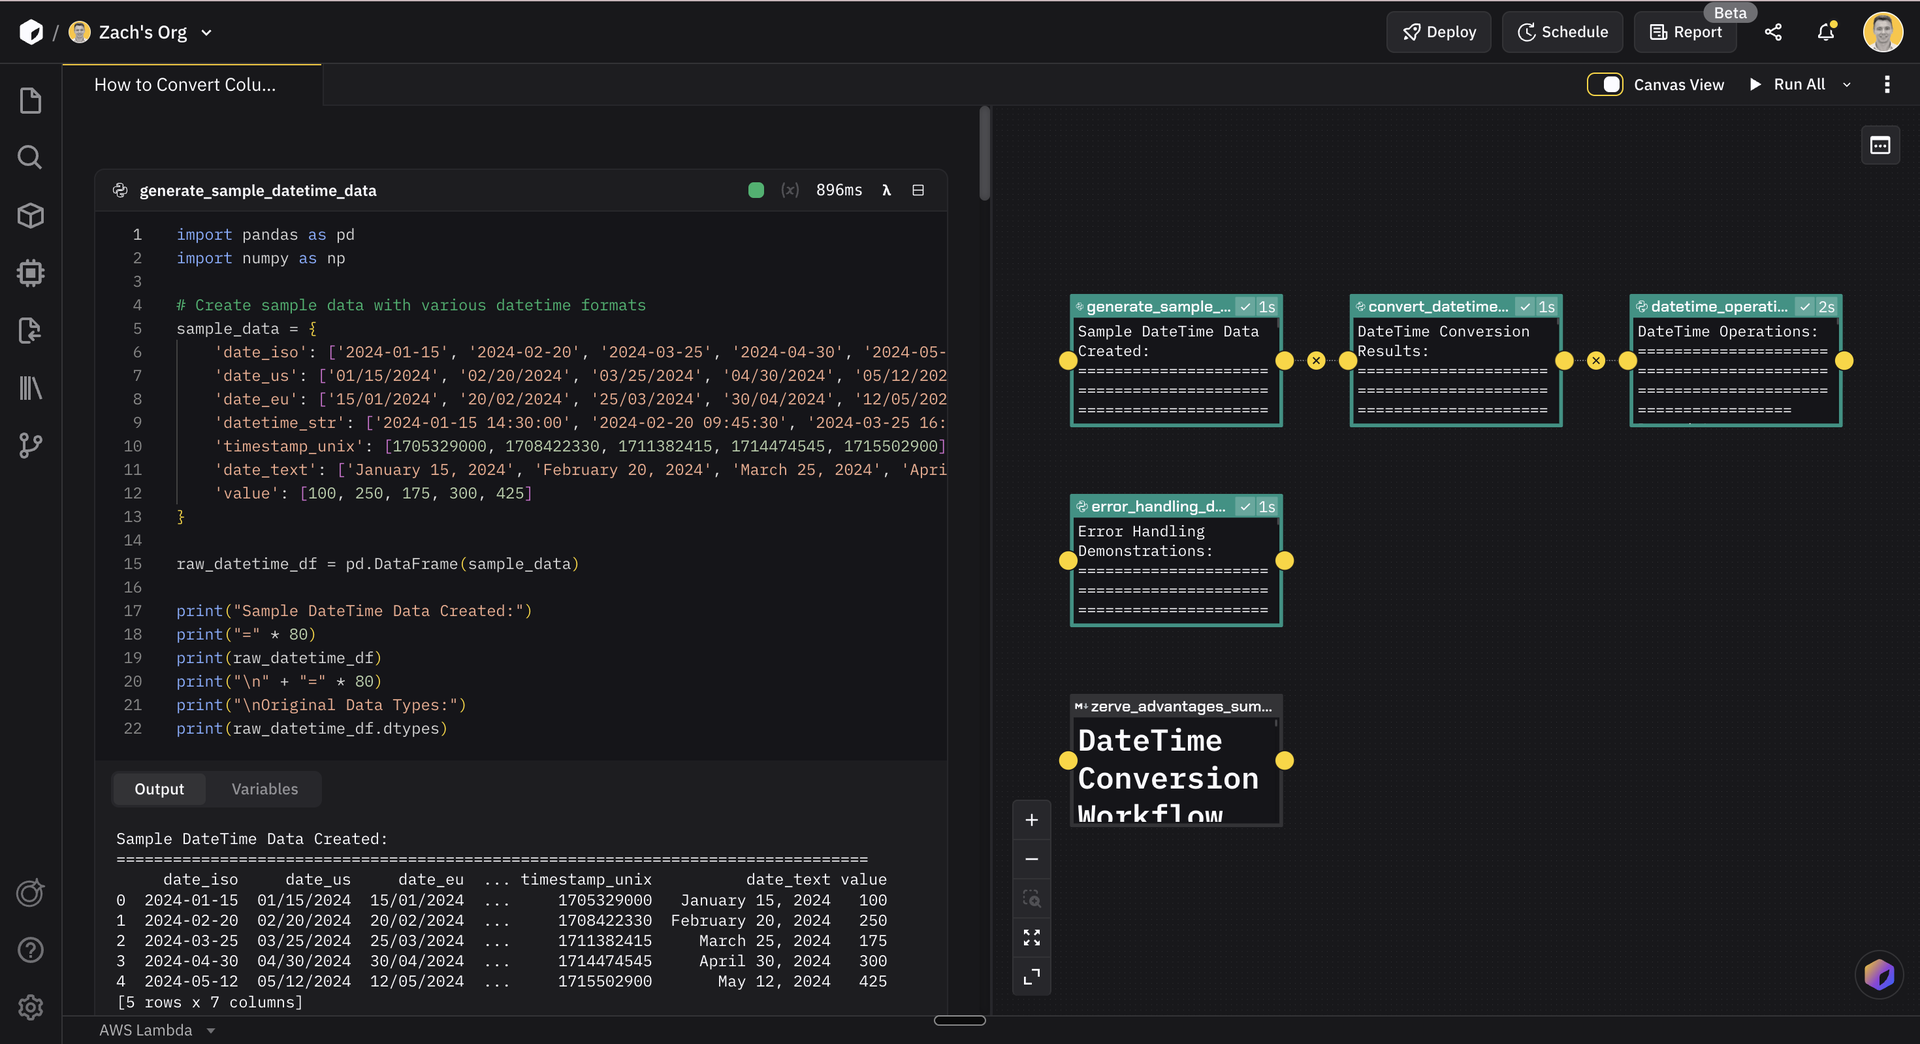Viewport: 1920px width, 1044px height.
Task: Click the Schedule button
Action: click(1562, 32)
